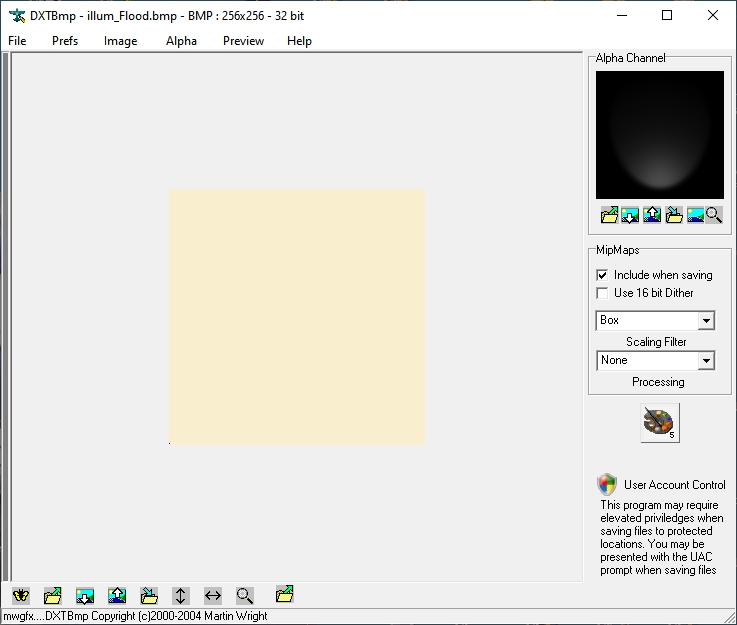Click the blue-arrow folder icon under Alpha Channel
Image resolution: width=737 pixels, height=625 pixels.
(674, 215)
